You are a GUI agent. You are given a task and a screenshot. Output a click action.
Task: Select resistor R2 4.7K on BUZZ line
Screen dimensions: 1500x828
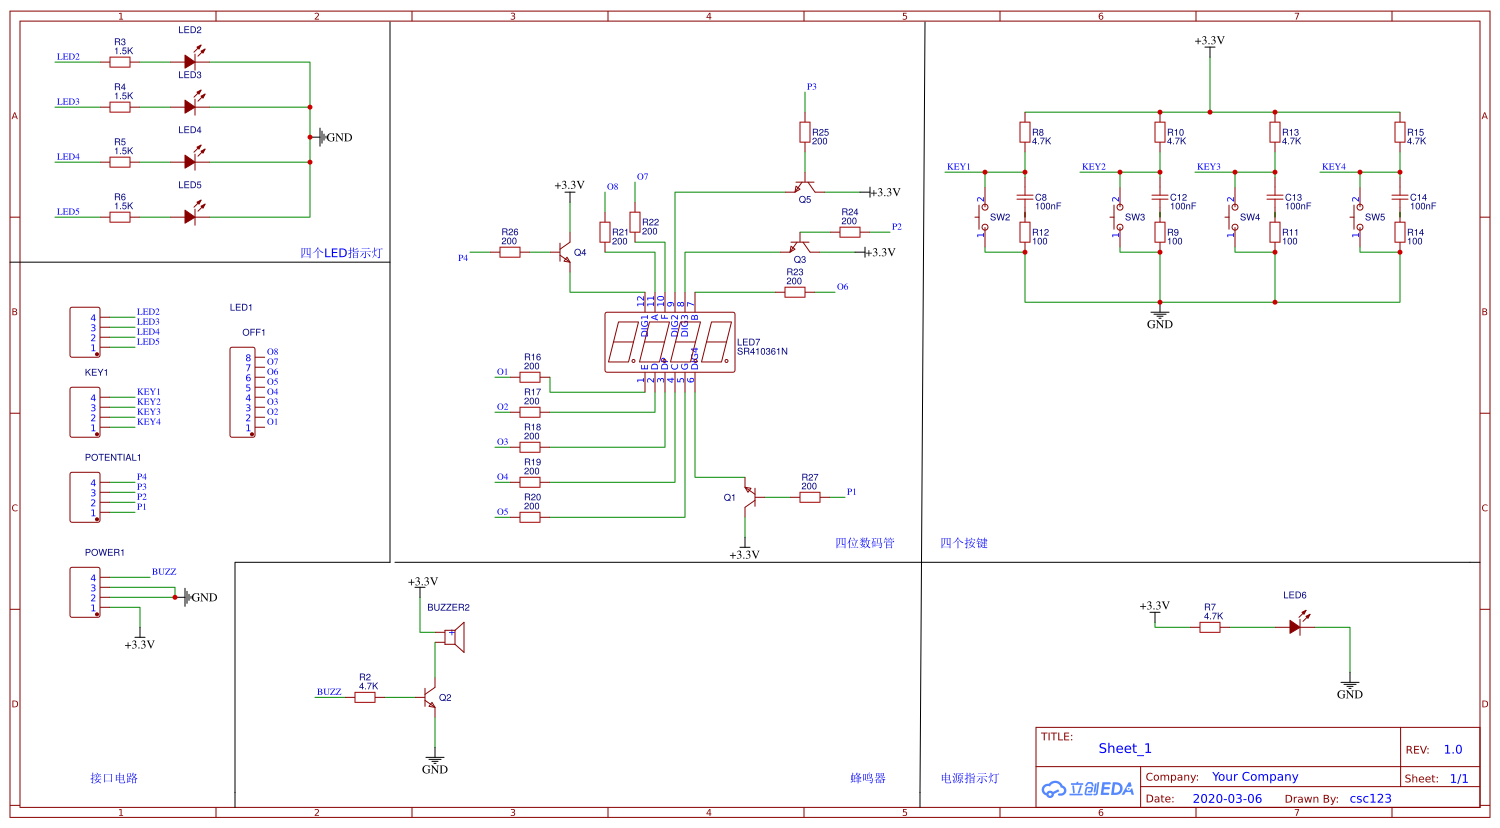(365, 697)
